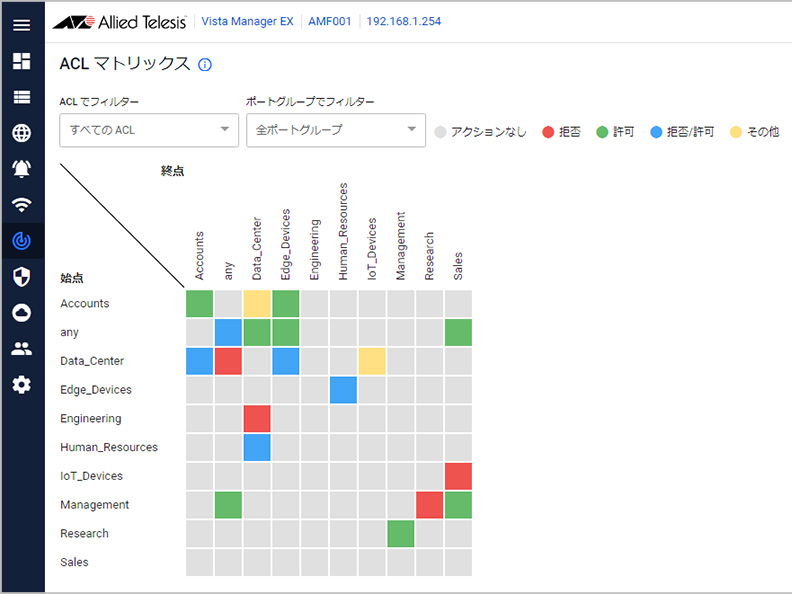792x594 pixels.
Task: Open the alarm bell notifications icon
Action: click(x=21, y=168)
